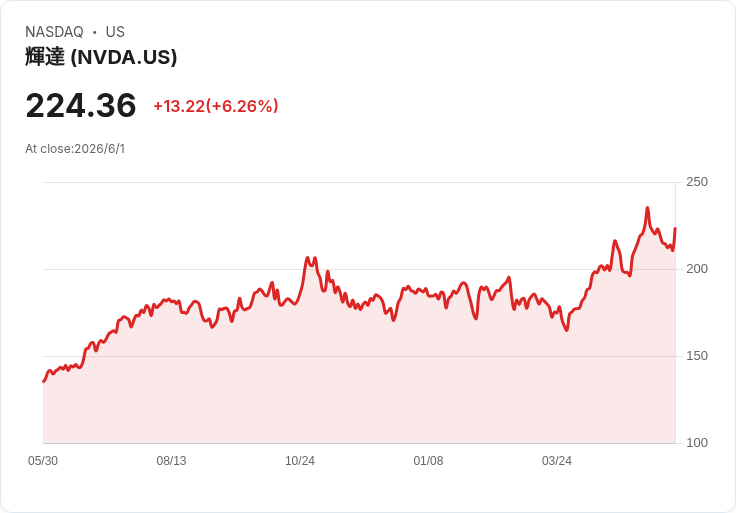The height and width of the screenshot is (513, 736).
Task: Click the 250 price axis label
Action: 697,182
